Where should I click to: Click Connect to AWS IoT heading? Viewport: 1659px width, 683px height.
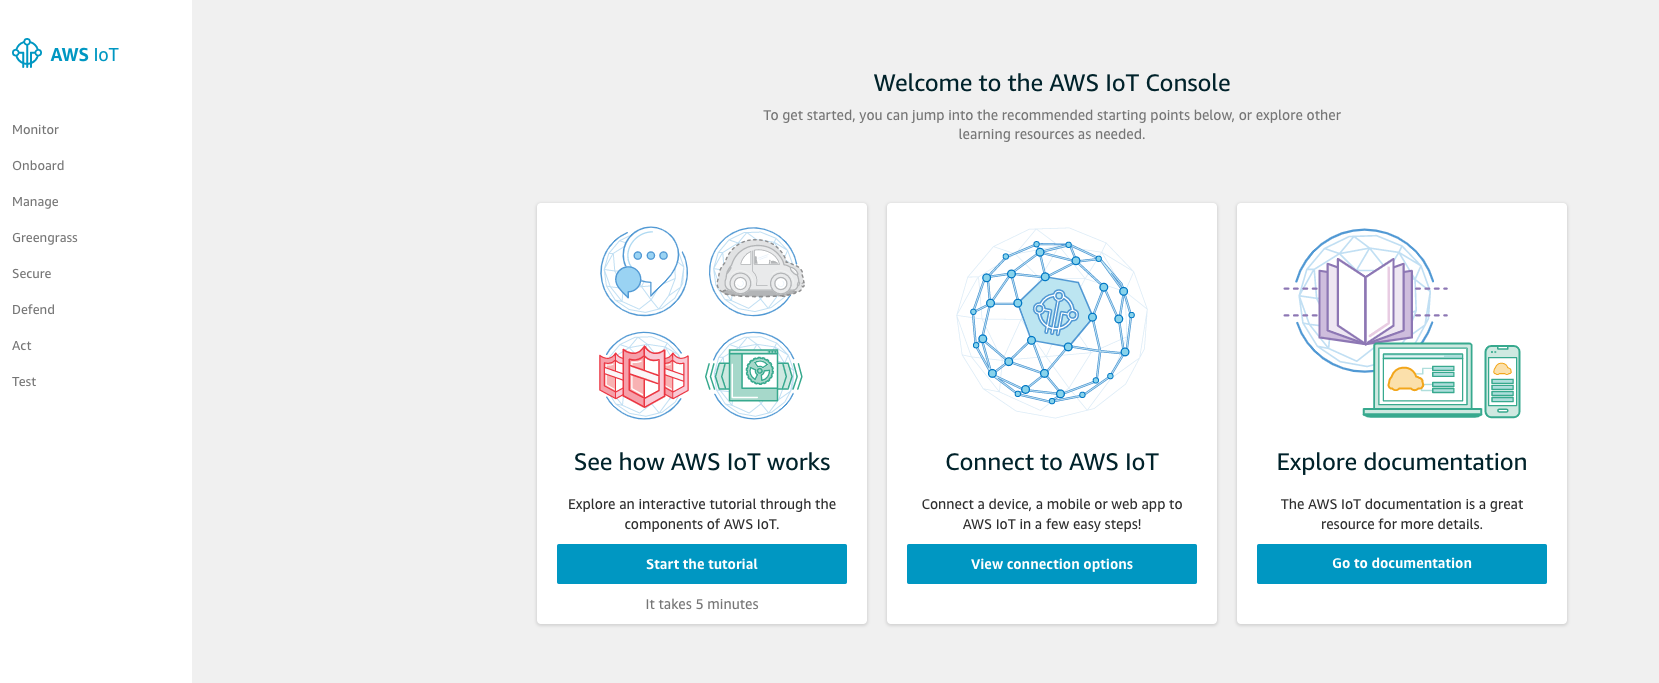pos(1052,462)
